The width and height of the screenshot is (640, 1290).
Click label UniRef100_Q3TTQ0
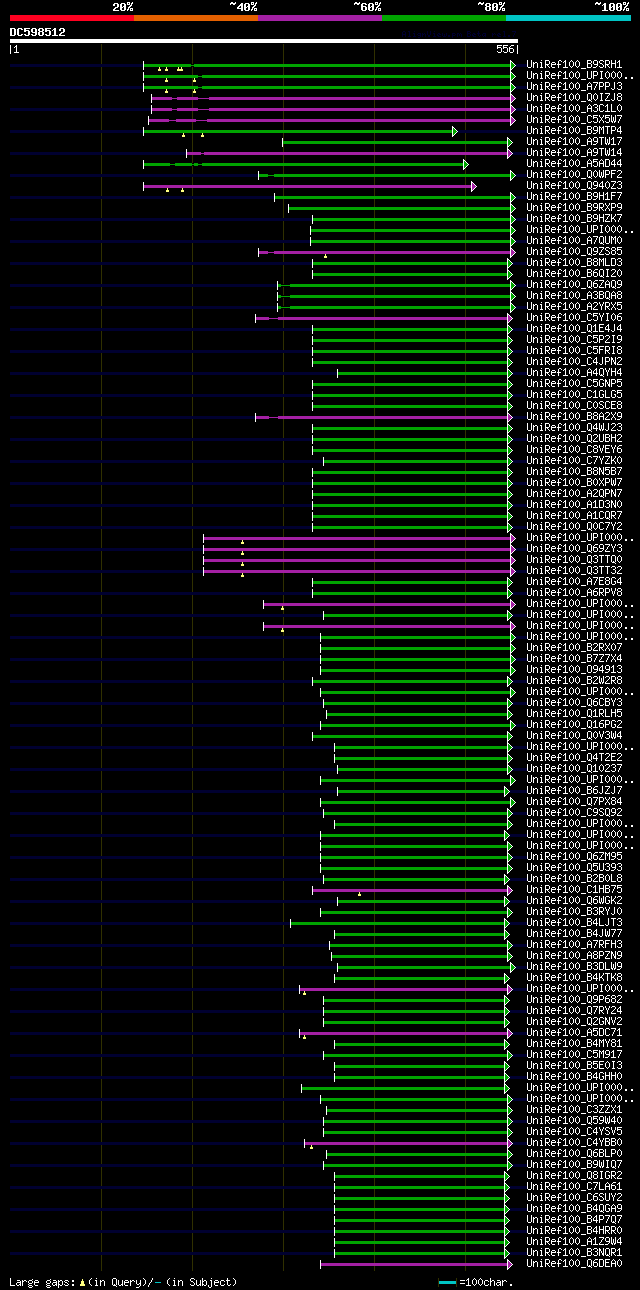click(574, 560)
